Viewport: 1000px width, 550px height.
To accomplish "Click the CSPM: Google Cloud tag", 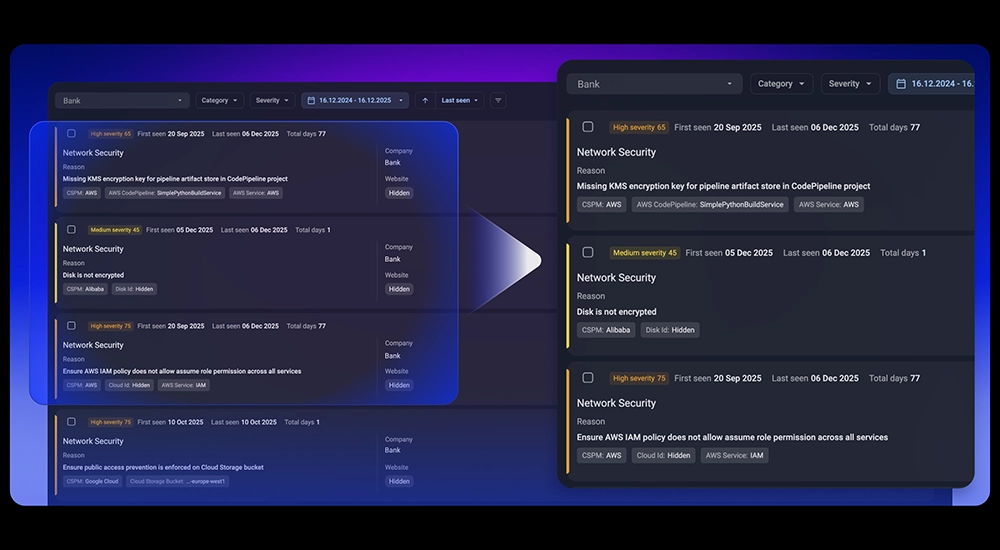I will click(x=92, y=481).
